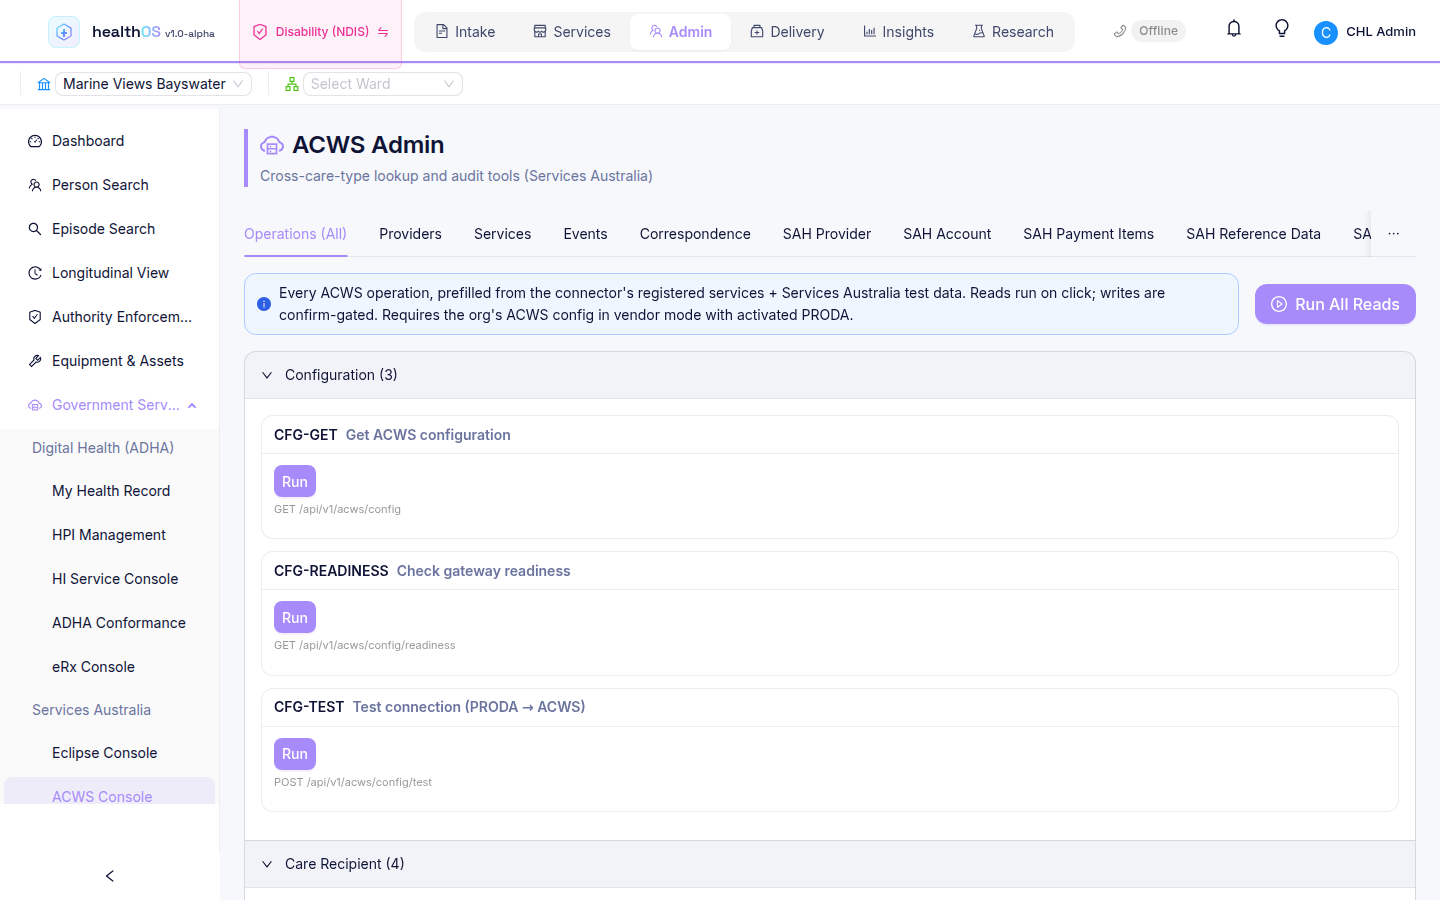Show more tabs via ellipsis icon
The height and width of the screenshot is (900, 1440).
point(1394,234)
